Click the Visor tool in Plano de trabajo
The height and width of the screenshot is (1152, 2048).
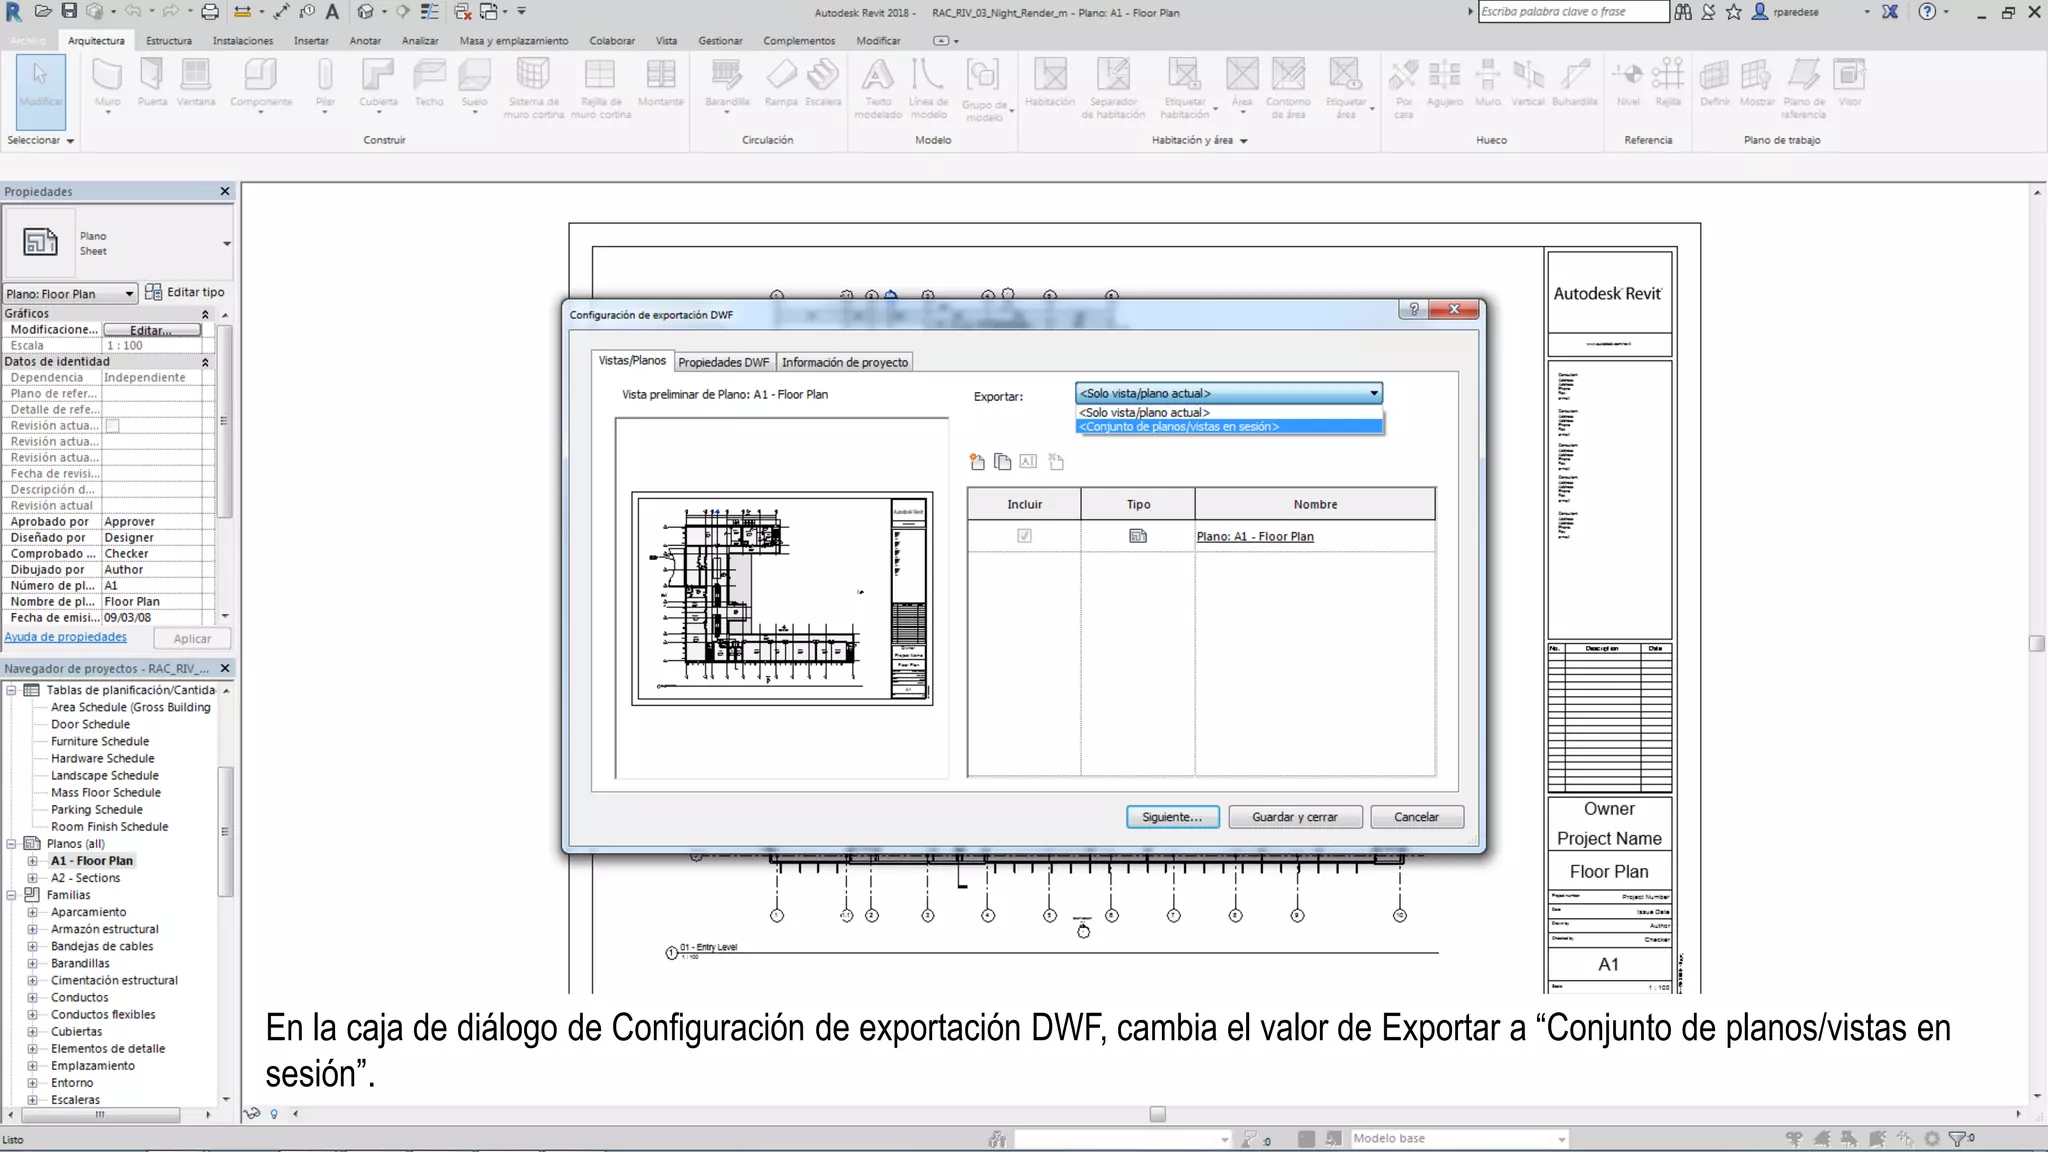pyautogui.click(x=1850, y=84)
